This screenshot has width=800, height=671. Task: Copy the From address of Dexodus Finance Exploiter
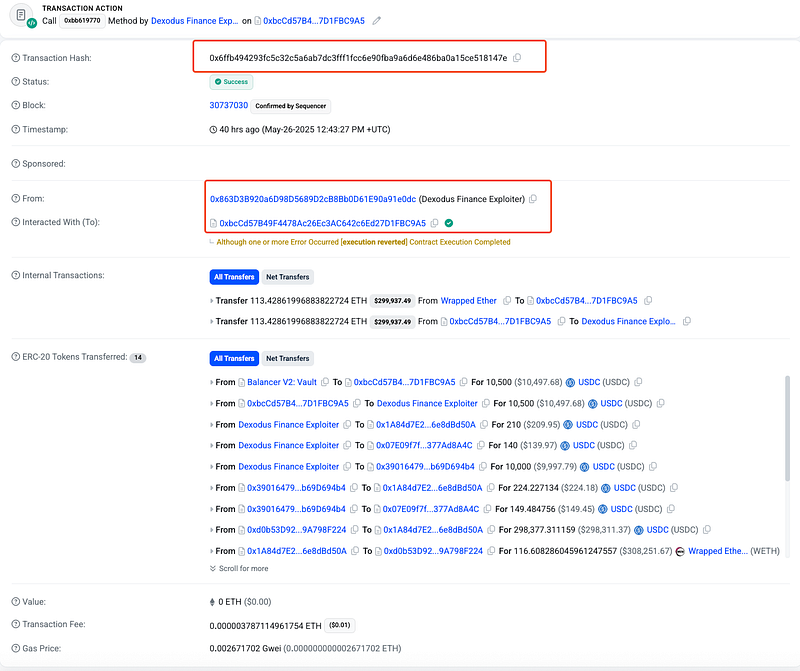[533, 199]
